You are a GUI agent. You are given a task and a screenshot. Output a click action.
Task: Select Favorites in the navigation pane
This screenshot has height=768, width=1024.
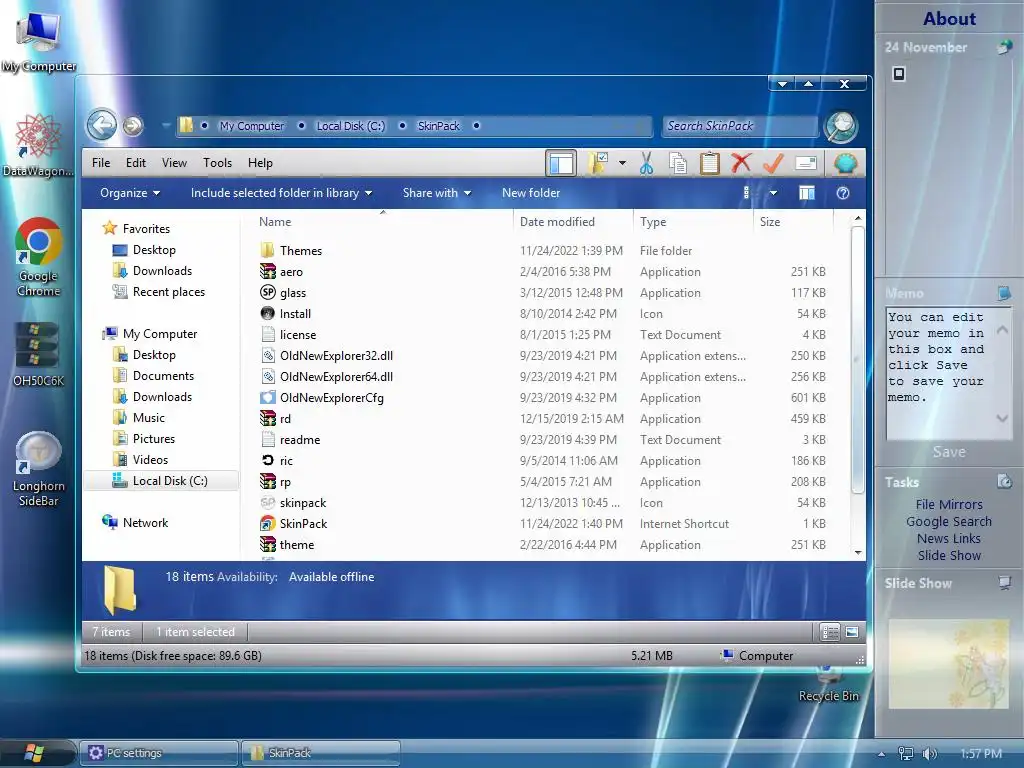(146, 229)
